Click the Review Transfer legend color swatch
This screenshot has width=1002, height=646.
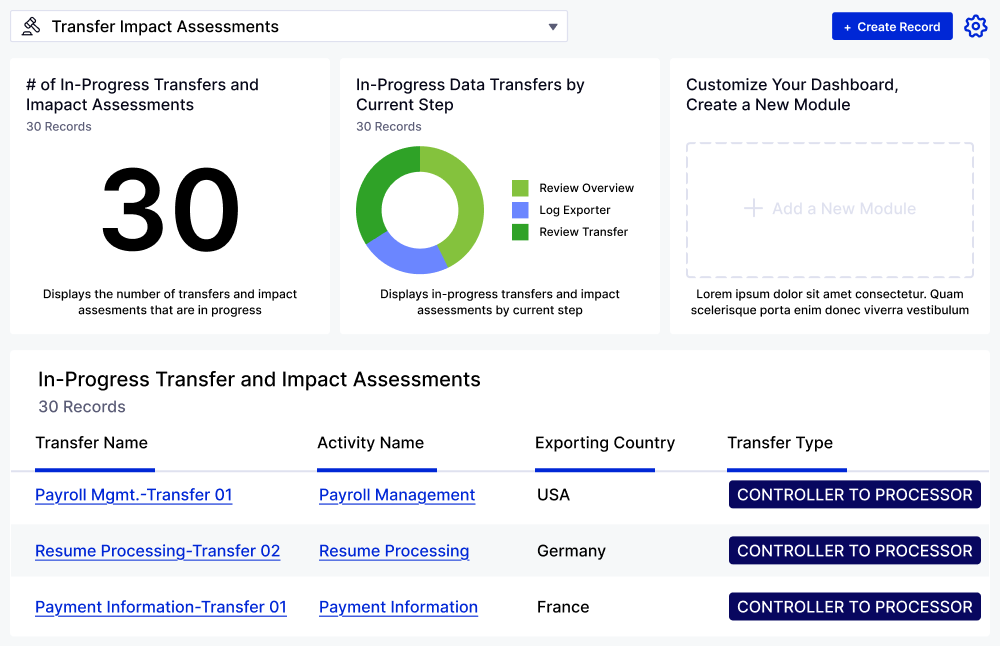tap(520, 232)
